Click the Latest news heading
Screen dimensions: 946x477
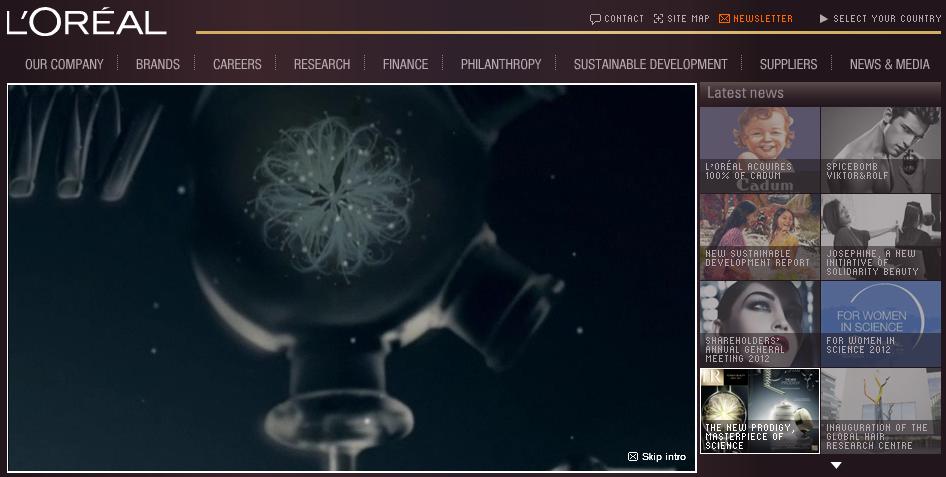point(745,93)
